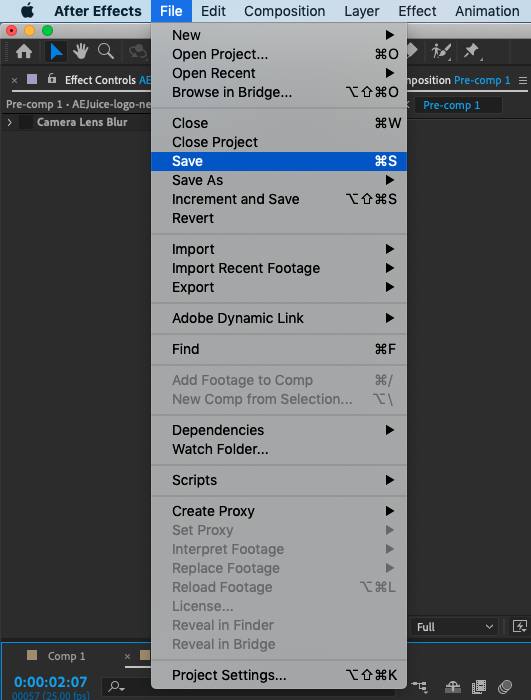Click Project Settings menu entry
Screen dimensions: 531x700
(279, 675)
